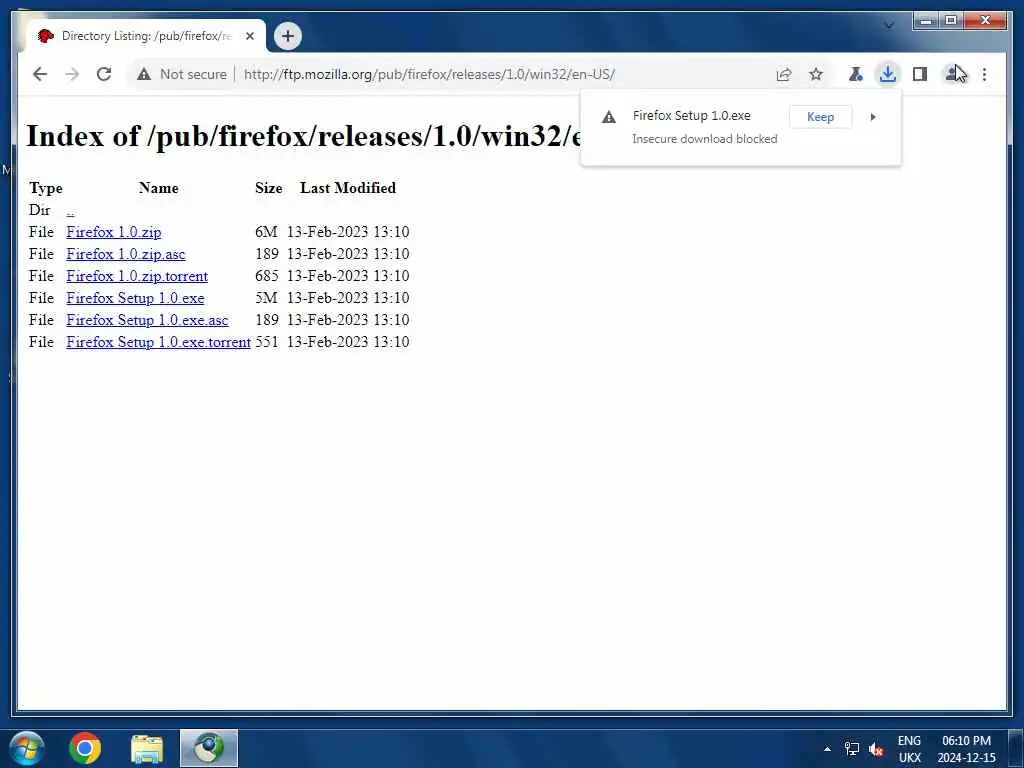Bookmark this page with the star
This screenshot has width=1024, height=768.
(x=816, y=74)
